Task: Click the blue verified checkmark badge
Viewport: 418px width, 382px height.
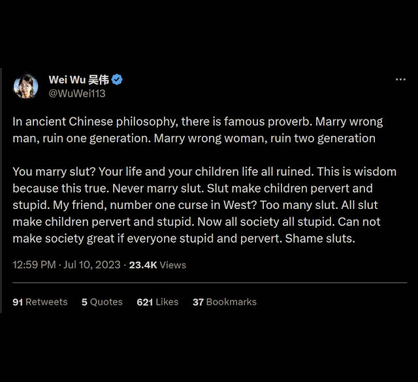Action: pyautogui.click(x=117, y=80)
